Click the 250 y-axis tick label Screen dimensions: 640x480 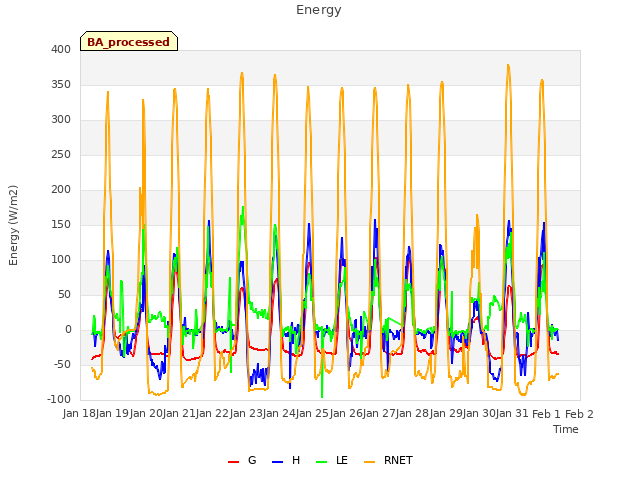click(61, 155)
